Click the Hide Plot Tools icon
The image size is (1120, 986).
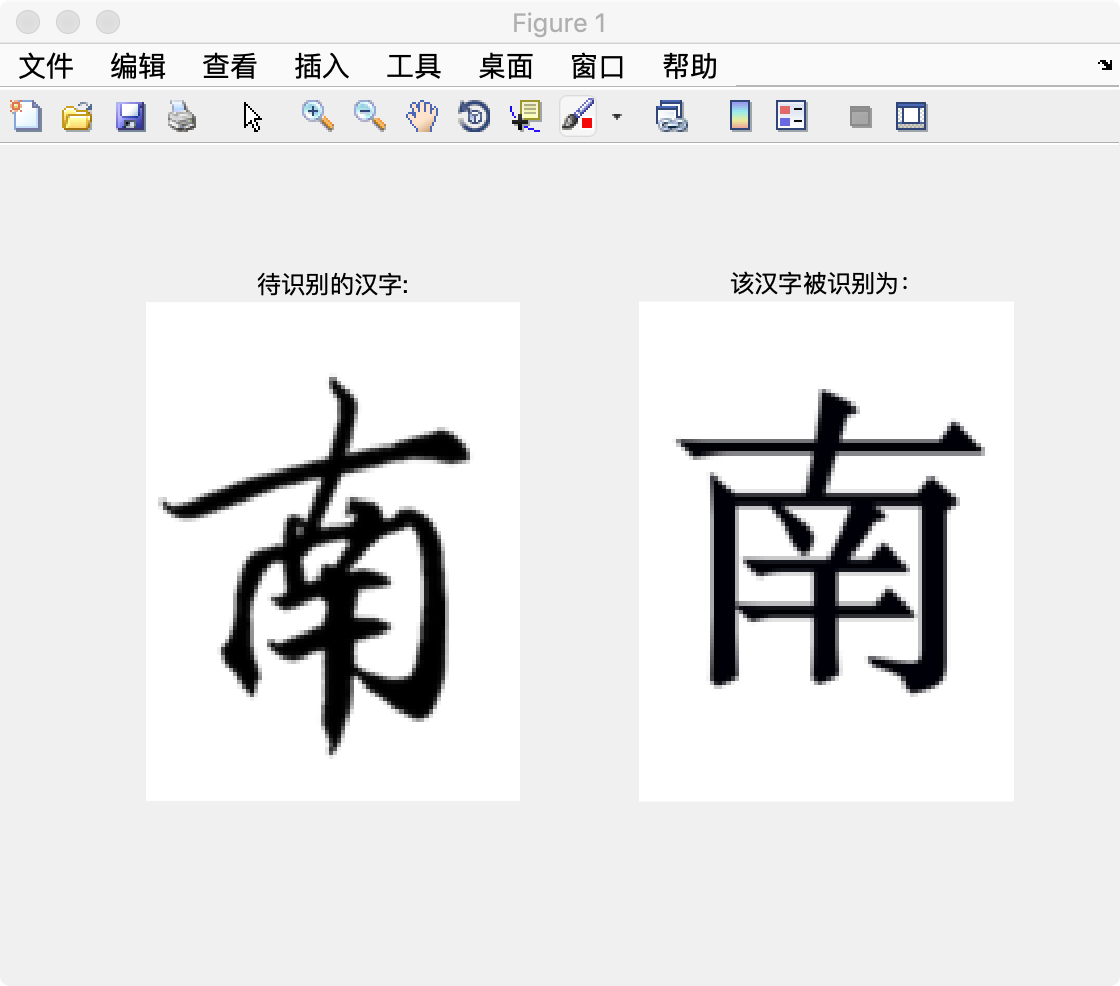(861, 117)
